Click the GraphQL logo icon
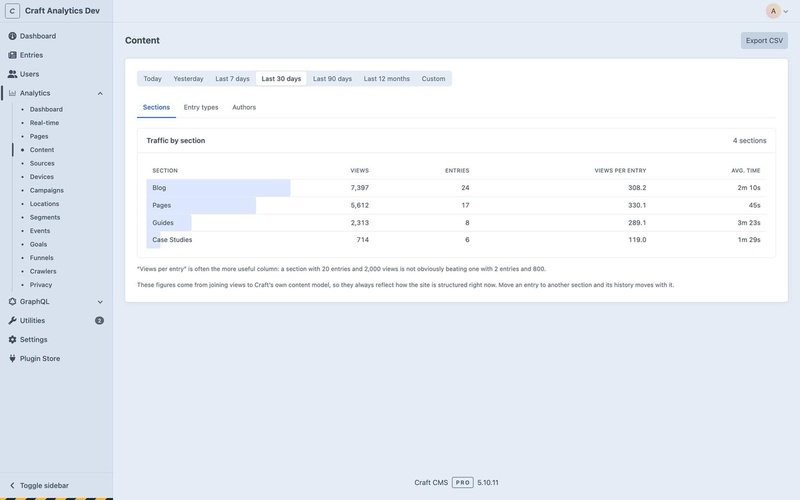 [x=12, y=302]
